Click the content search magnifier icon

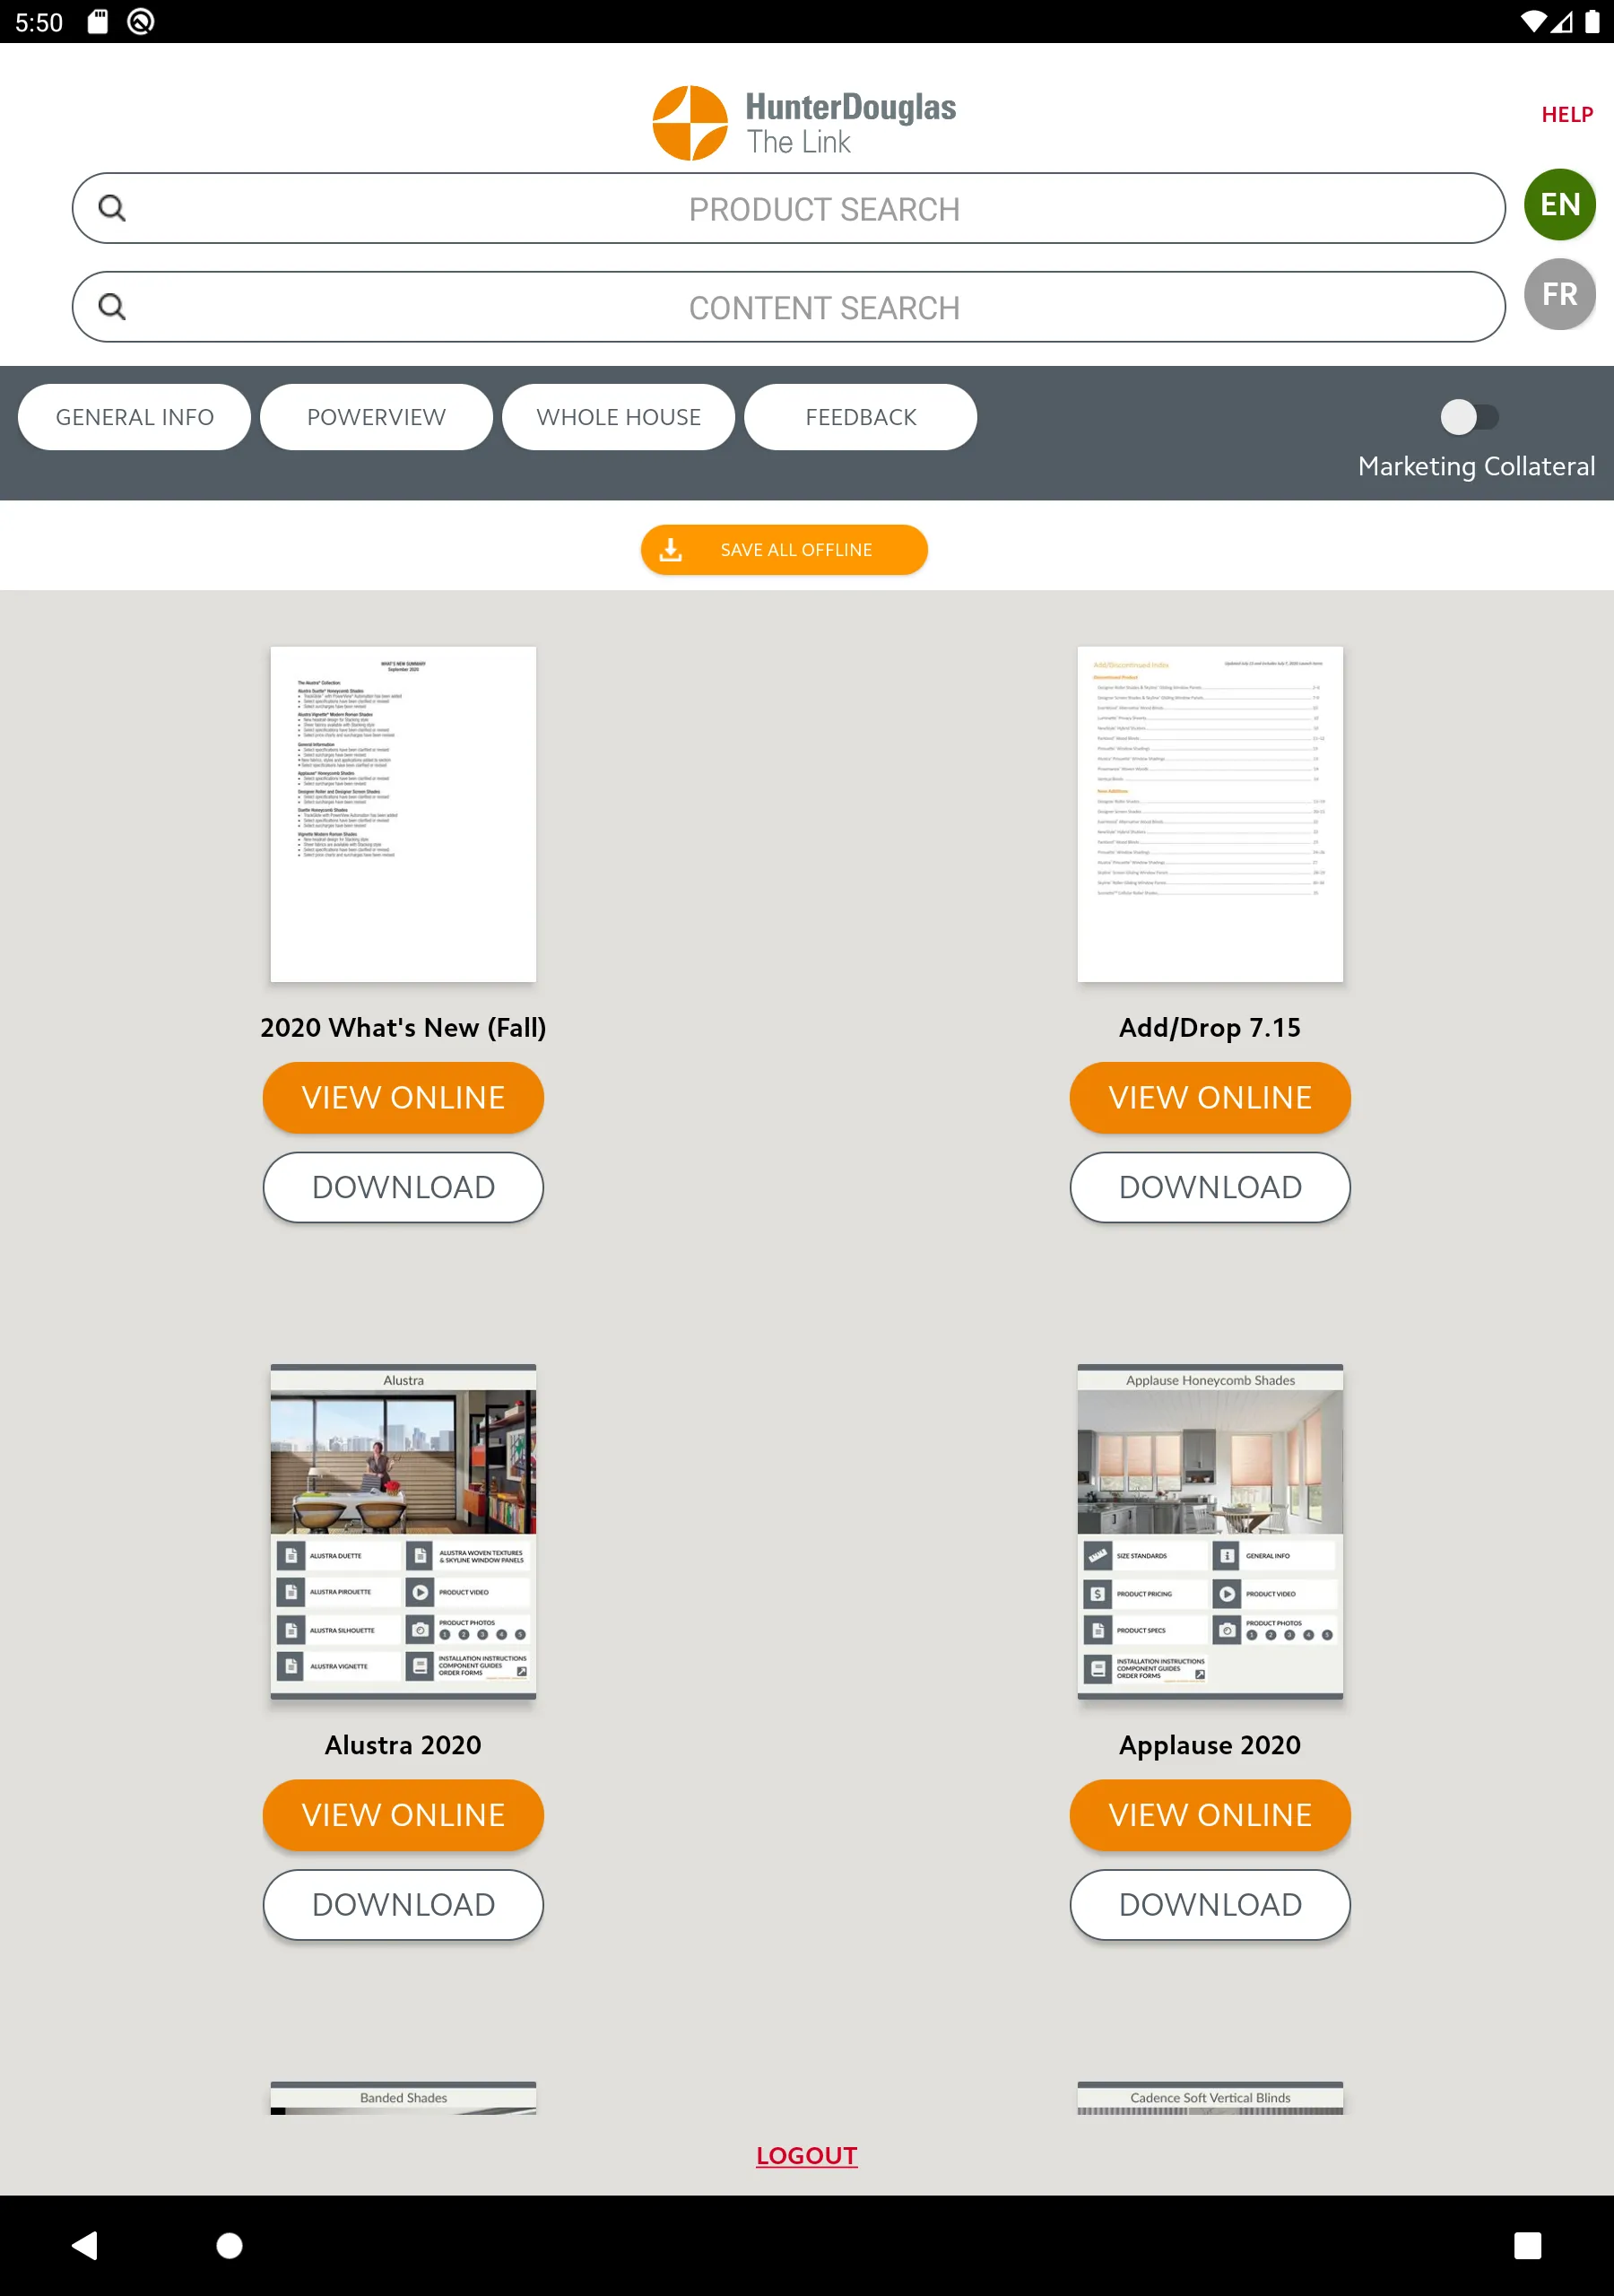pyautogui.click(x=112, y=306)
